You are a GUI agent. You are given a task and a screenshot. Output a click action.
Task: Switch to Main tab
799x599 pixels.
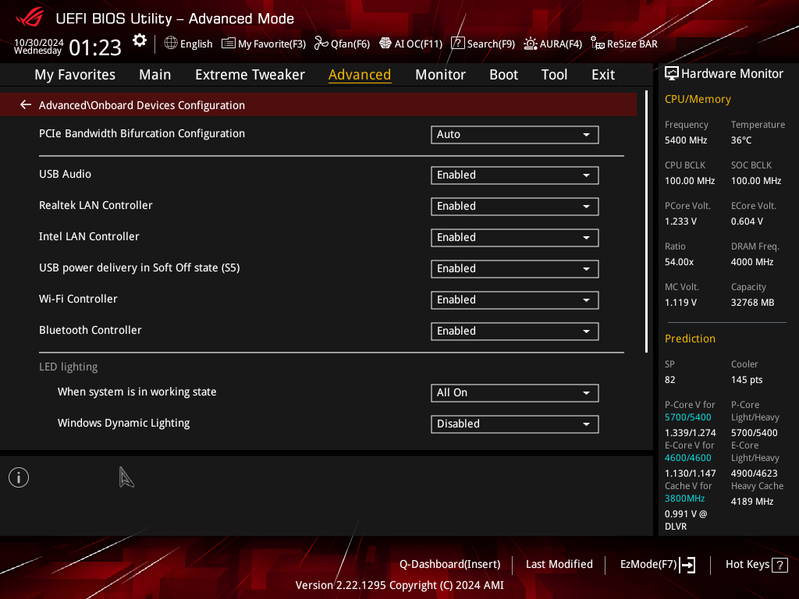pos(155,75)
